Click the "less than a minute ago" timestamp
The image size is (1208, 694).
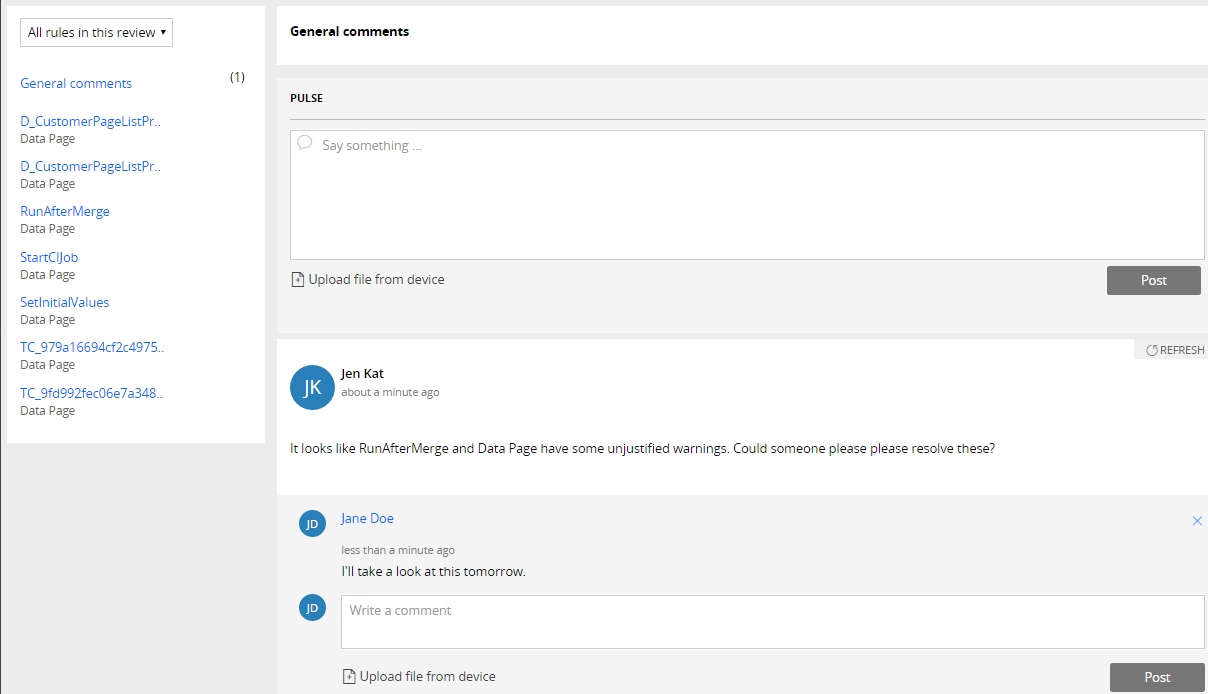click(398, 550)
